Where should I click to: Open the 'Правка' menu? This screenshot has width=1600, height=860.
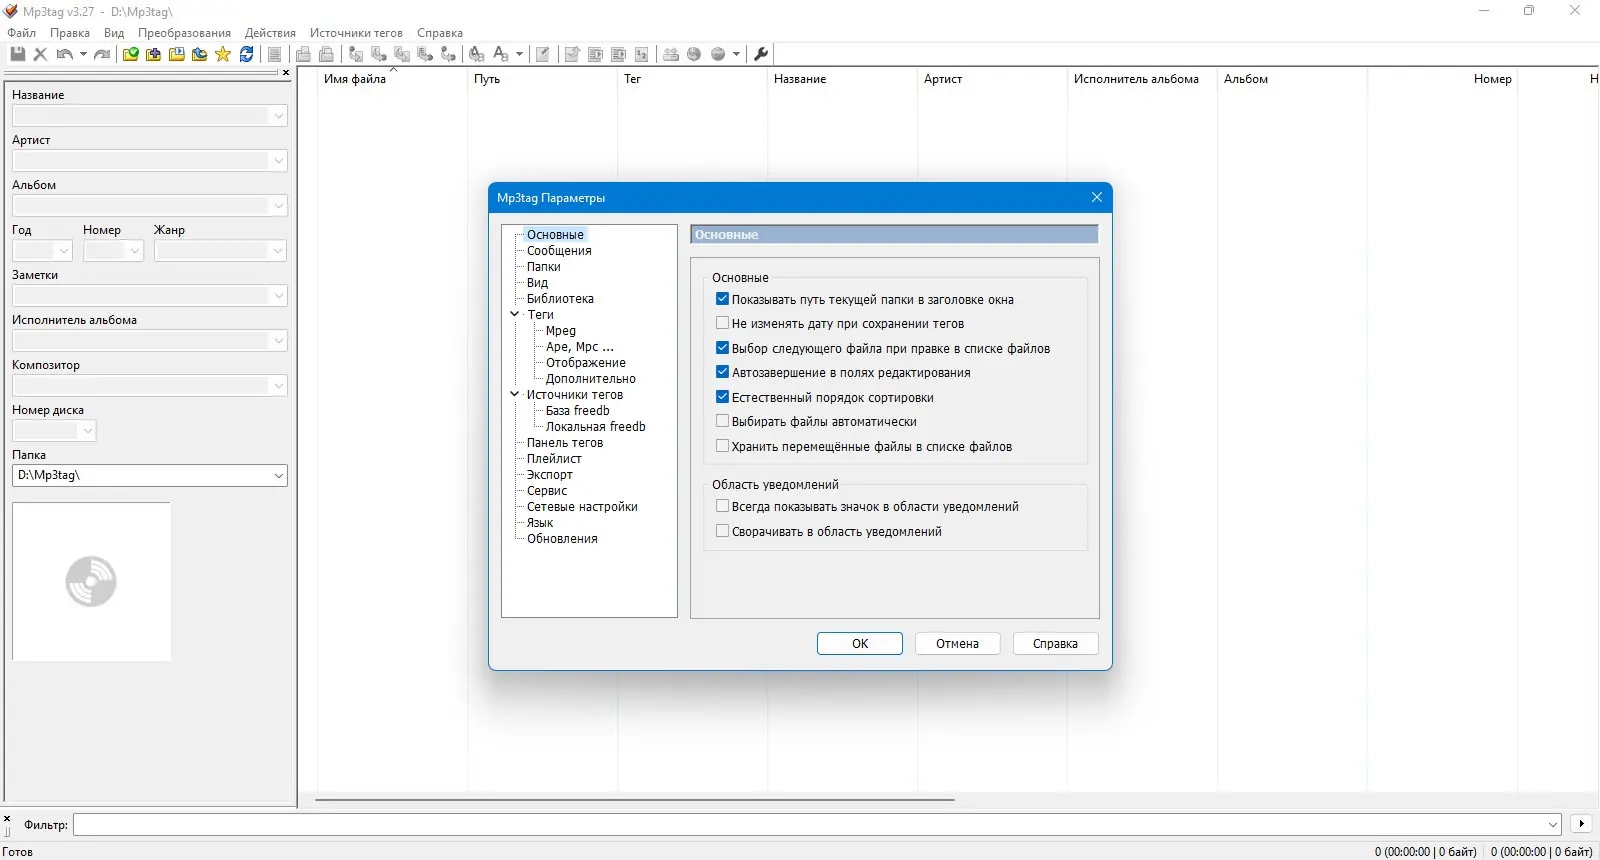pyautogui.click(x=70, y=33)
